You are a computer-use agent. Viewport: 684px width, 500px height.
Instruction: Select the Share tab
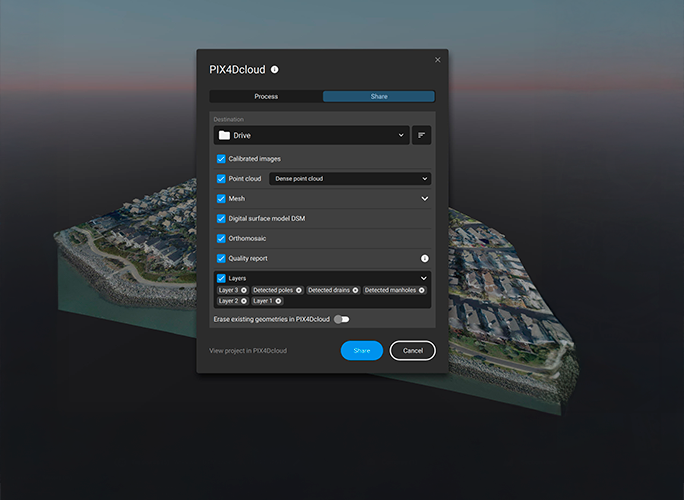point(379,96)
